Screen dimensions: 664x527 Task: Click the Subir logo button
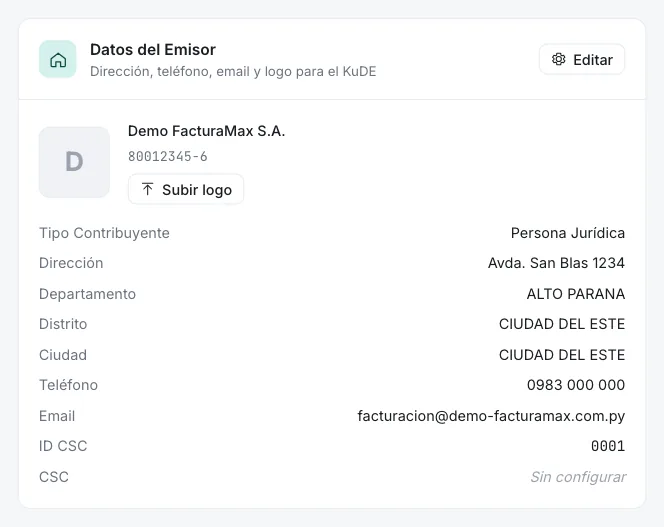click(x=186, y=189)
